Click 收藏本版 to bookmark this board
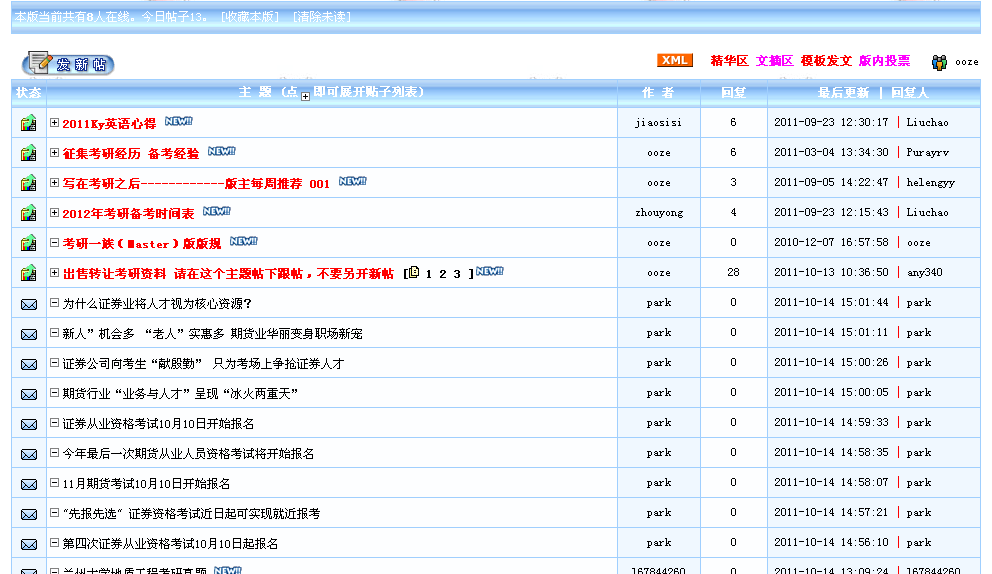The image size is (992, 574). (x=250, y=17)
